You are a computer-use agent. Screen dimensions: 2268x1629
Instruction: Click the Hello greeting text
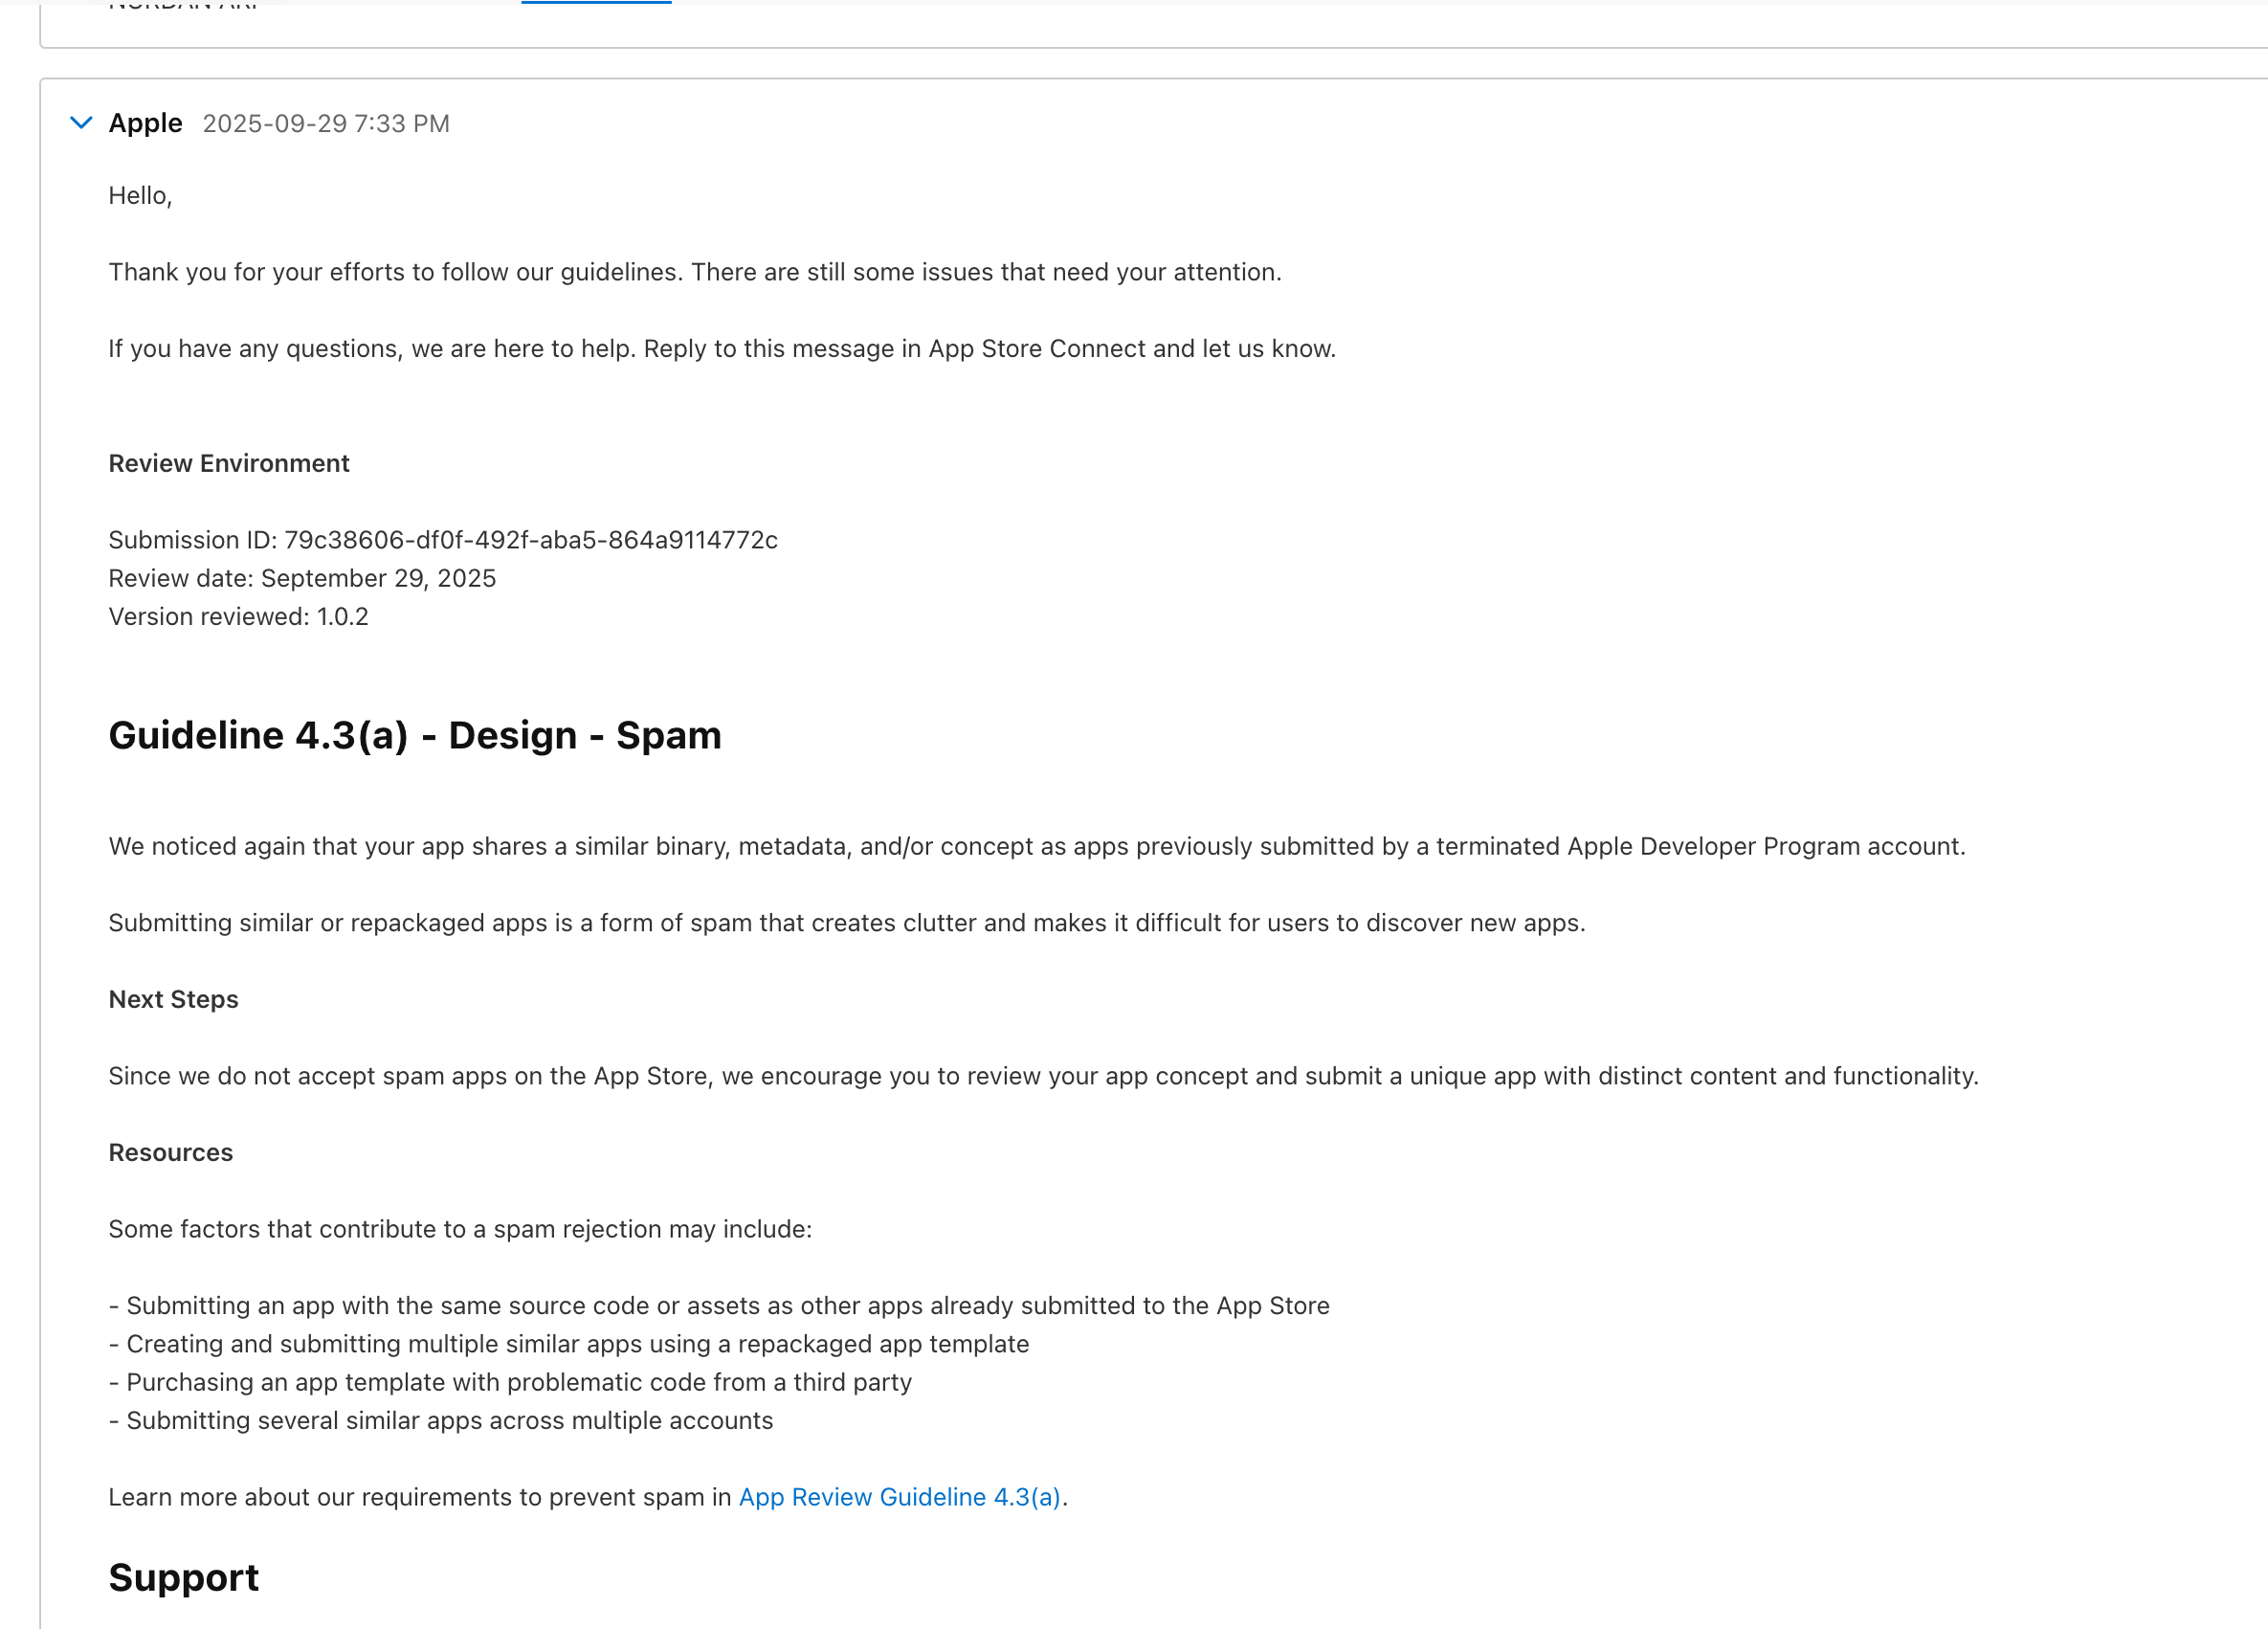point(140,195)
